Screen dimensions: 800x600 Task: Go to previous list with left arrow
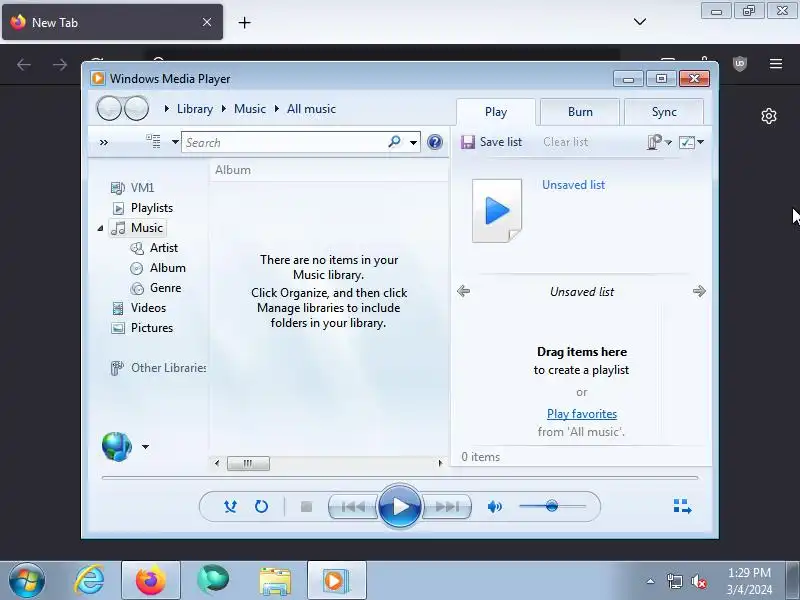click(x=463, y=291)
